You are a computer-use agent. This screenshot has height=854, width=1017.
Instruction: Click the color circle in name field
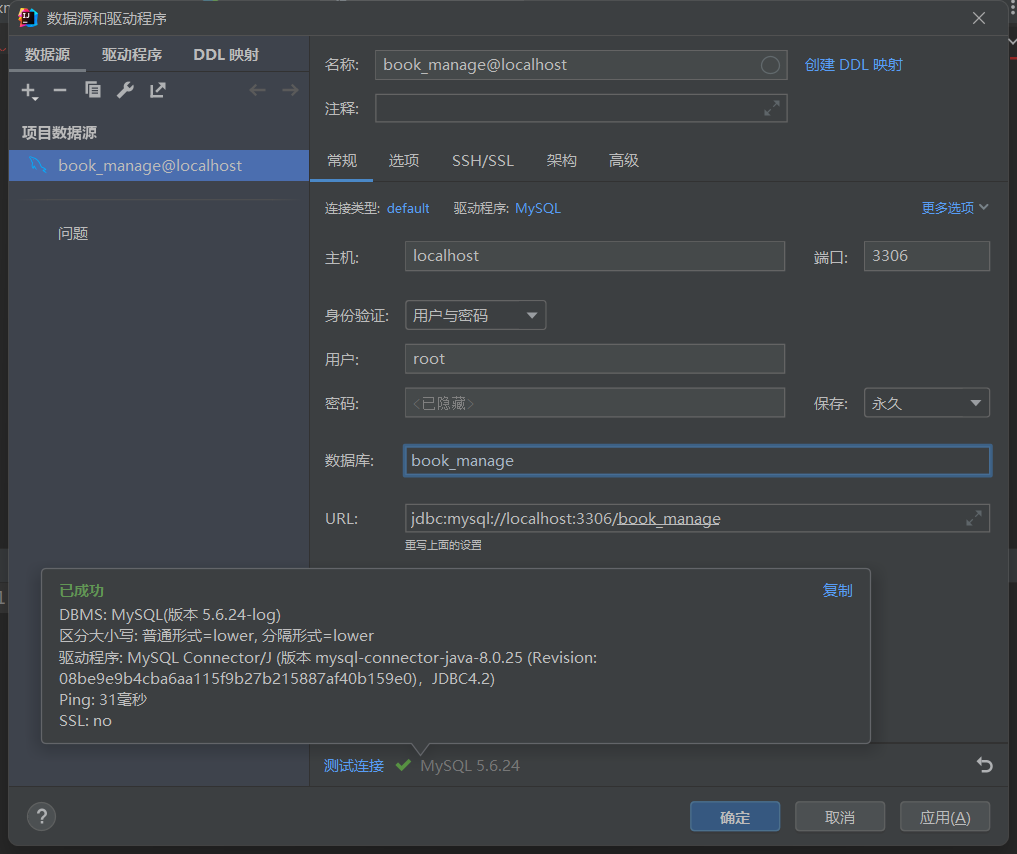point(770,65)
